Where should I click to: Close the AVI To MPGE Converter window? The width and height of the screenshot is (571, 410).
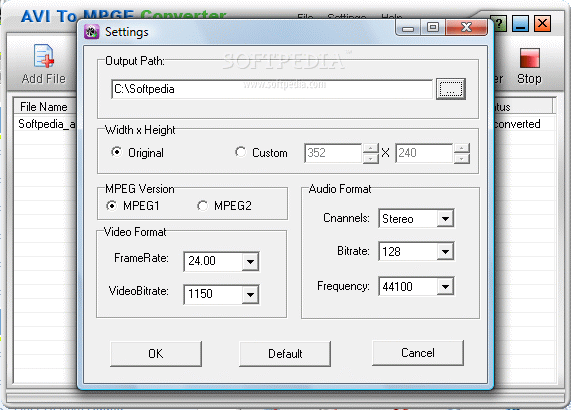pyautogui.click(x=542, y=24)
